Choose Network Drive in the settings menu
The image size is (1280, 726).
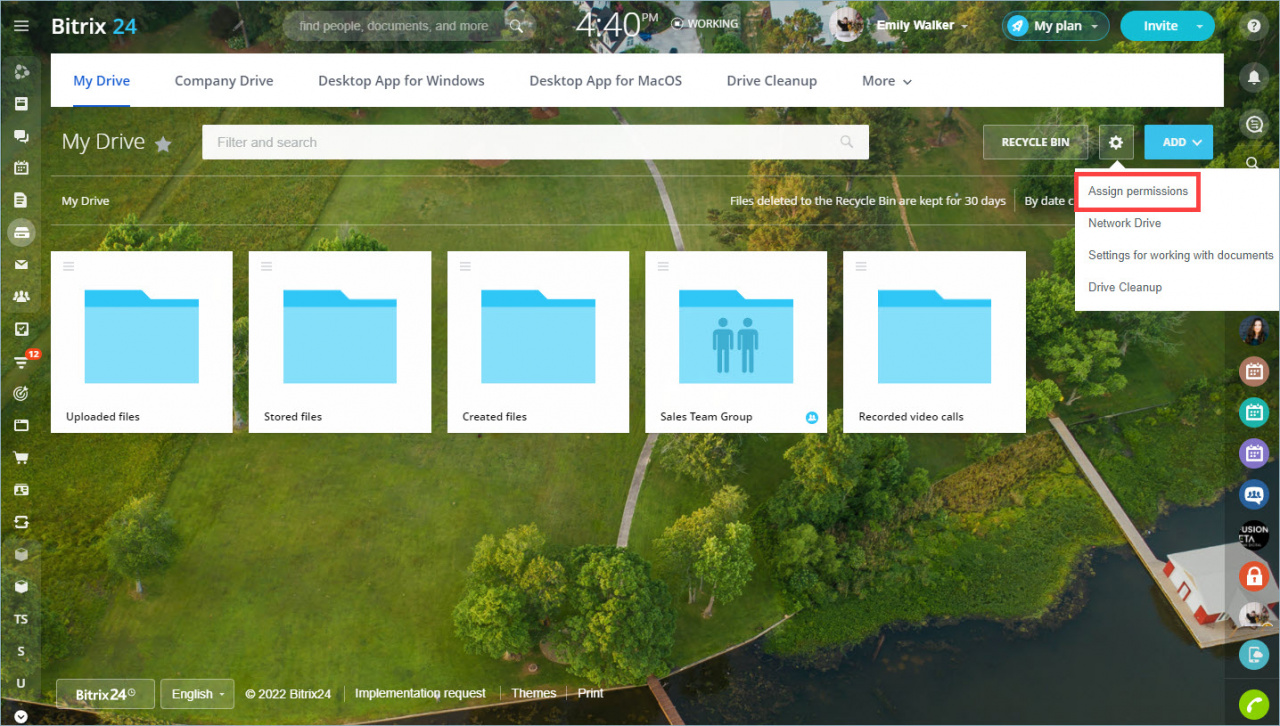(1124, 223)
